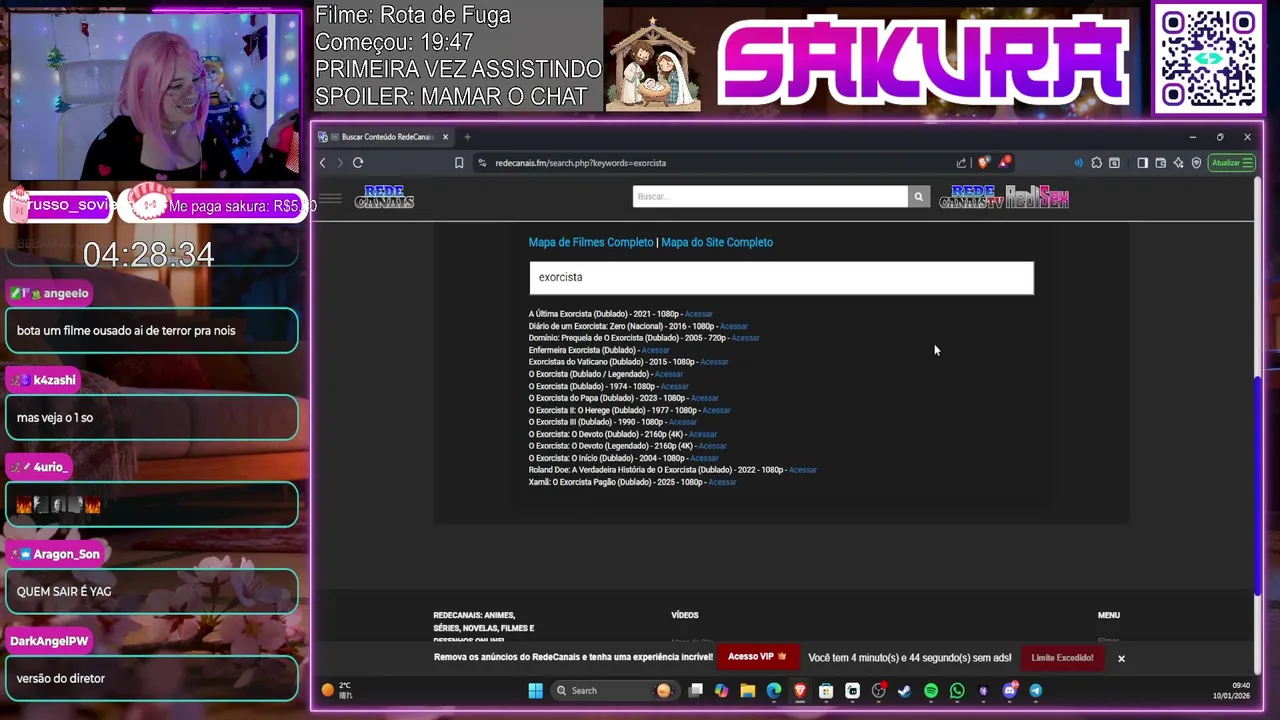This screenshot has width=1280, height=720.
Task: Access O Exorcista (Dublado) 1974
Action: pyautogui.click(x=674, y=386)
